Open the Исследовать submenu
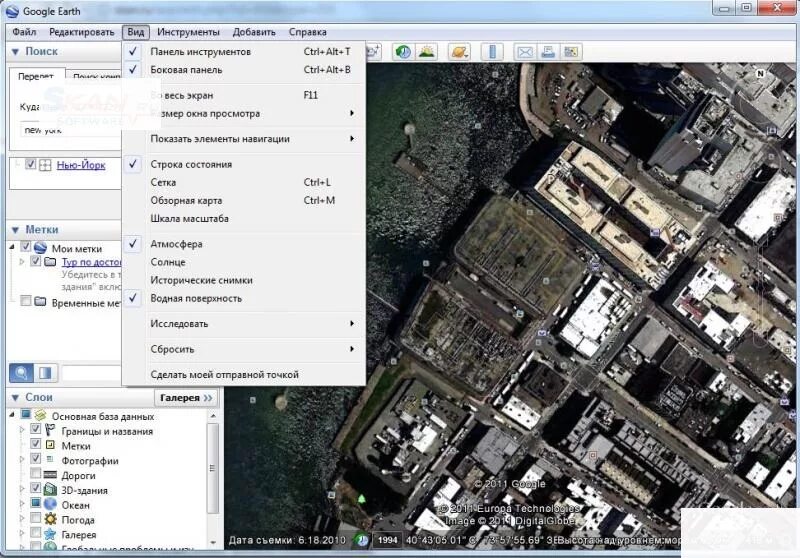 click(244, 324)
